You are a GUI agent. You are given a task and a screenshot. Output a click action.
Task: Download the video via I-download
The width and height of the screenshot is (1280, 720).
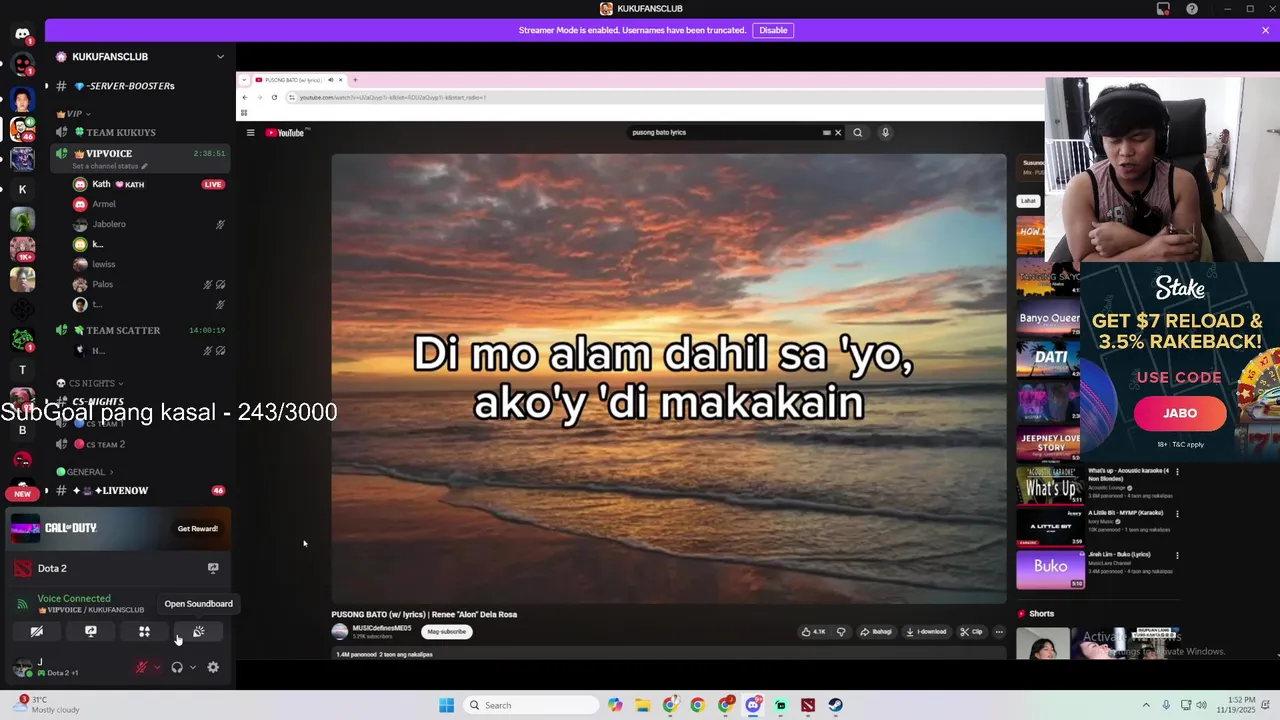926,632
